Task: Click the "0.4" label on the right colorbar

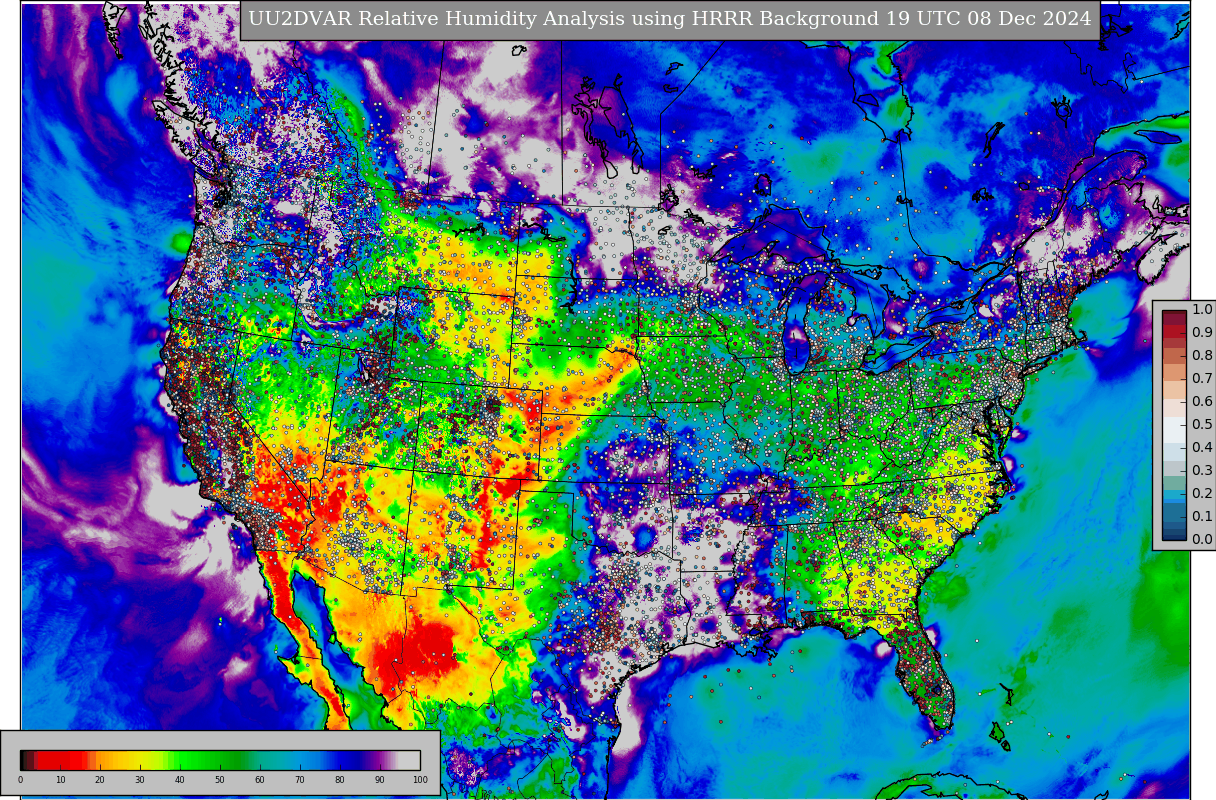Action: (x=1202, y=448)
